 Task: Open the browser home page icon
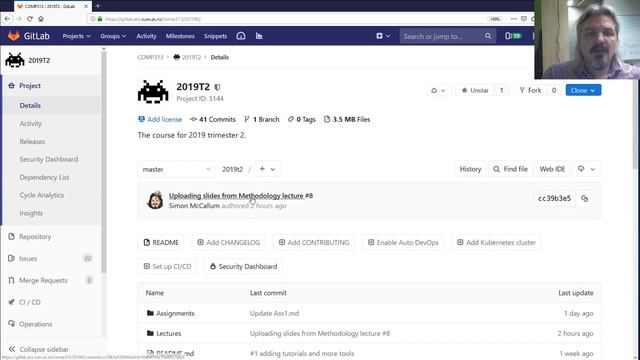tap(41, 19)
